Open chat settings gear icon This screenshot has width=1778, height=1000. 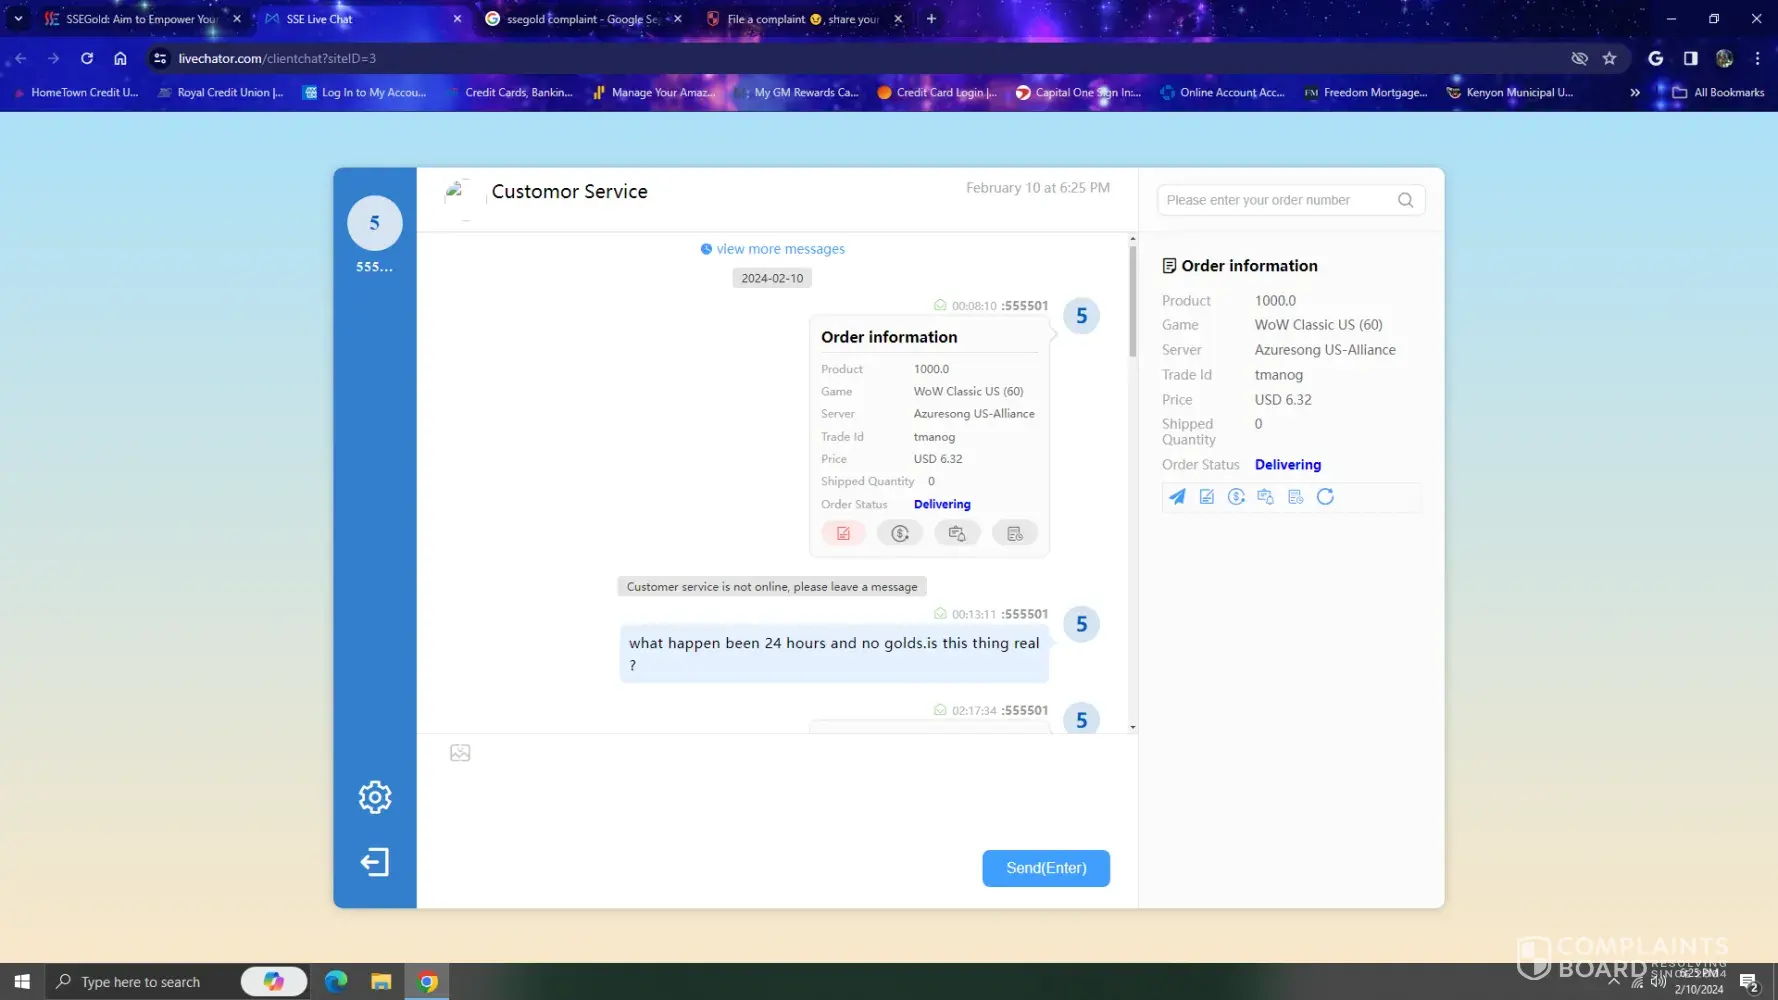click(375, 797)
